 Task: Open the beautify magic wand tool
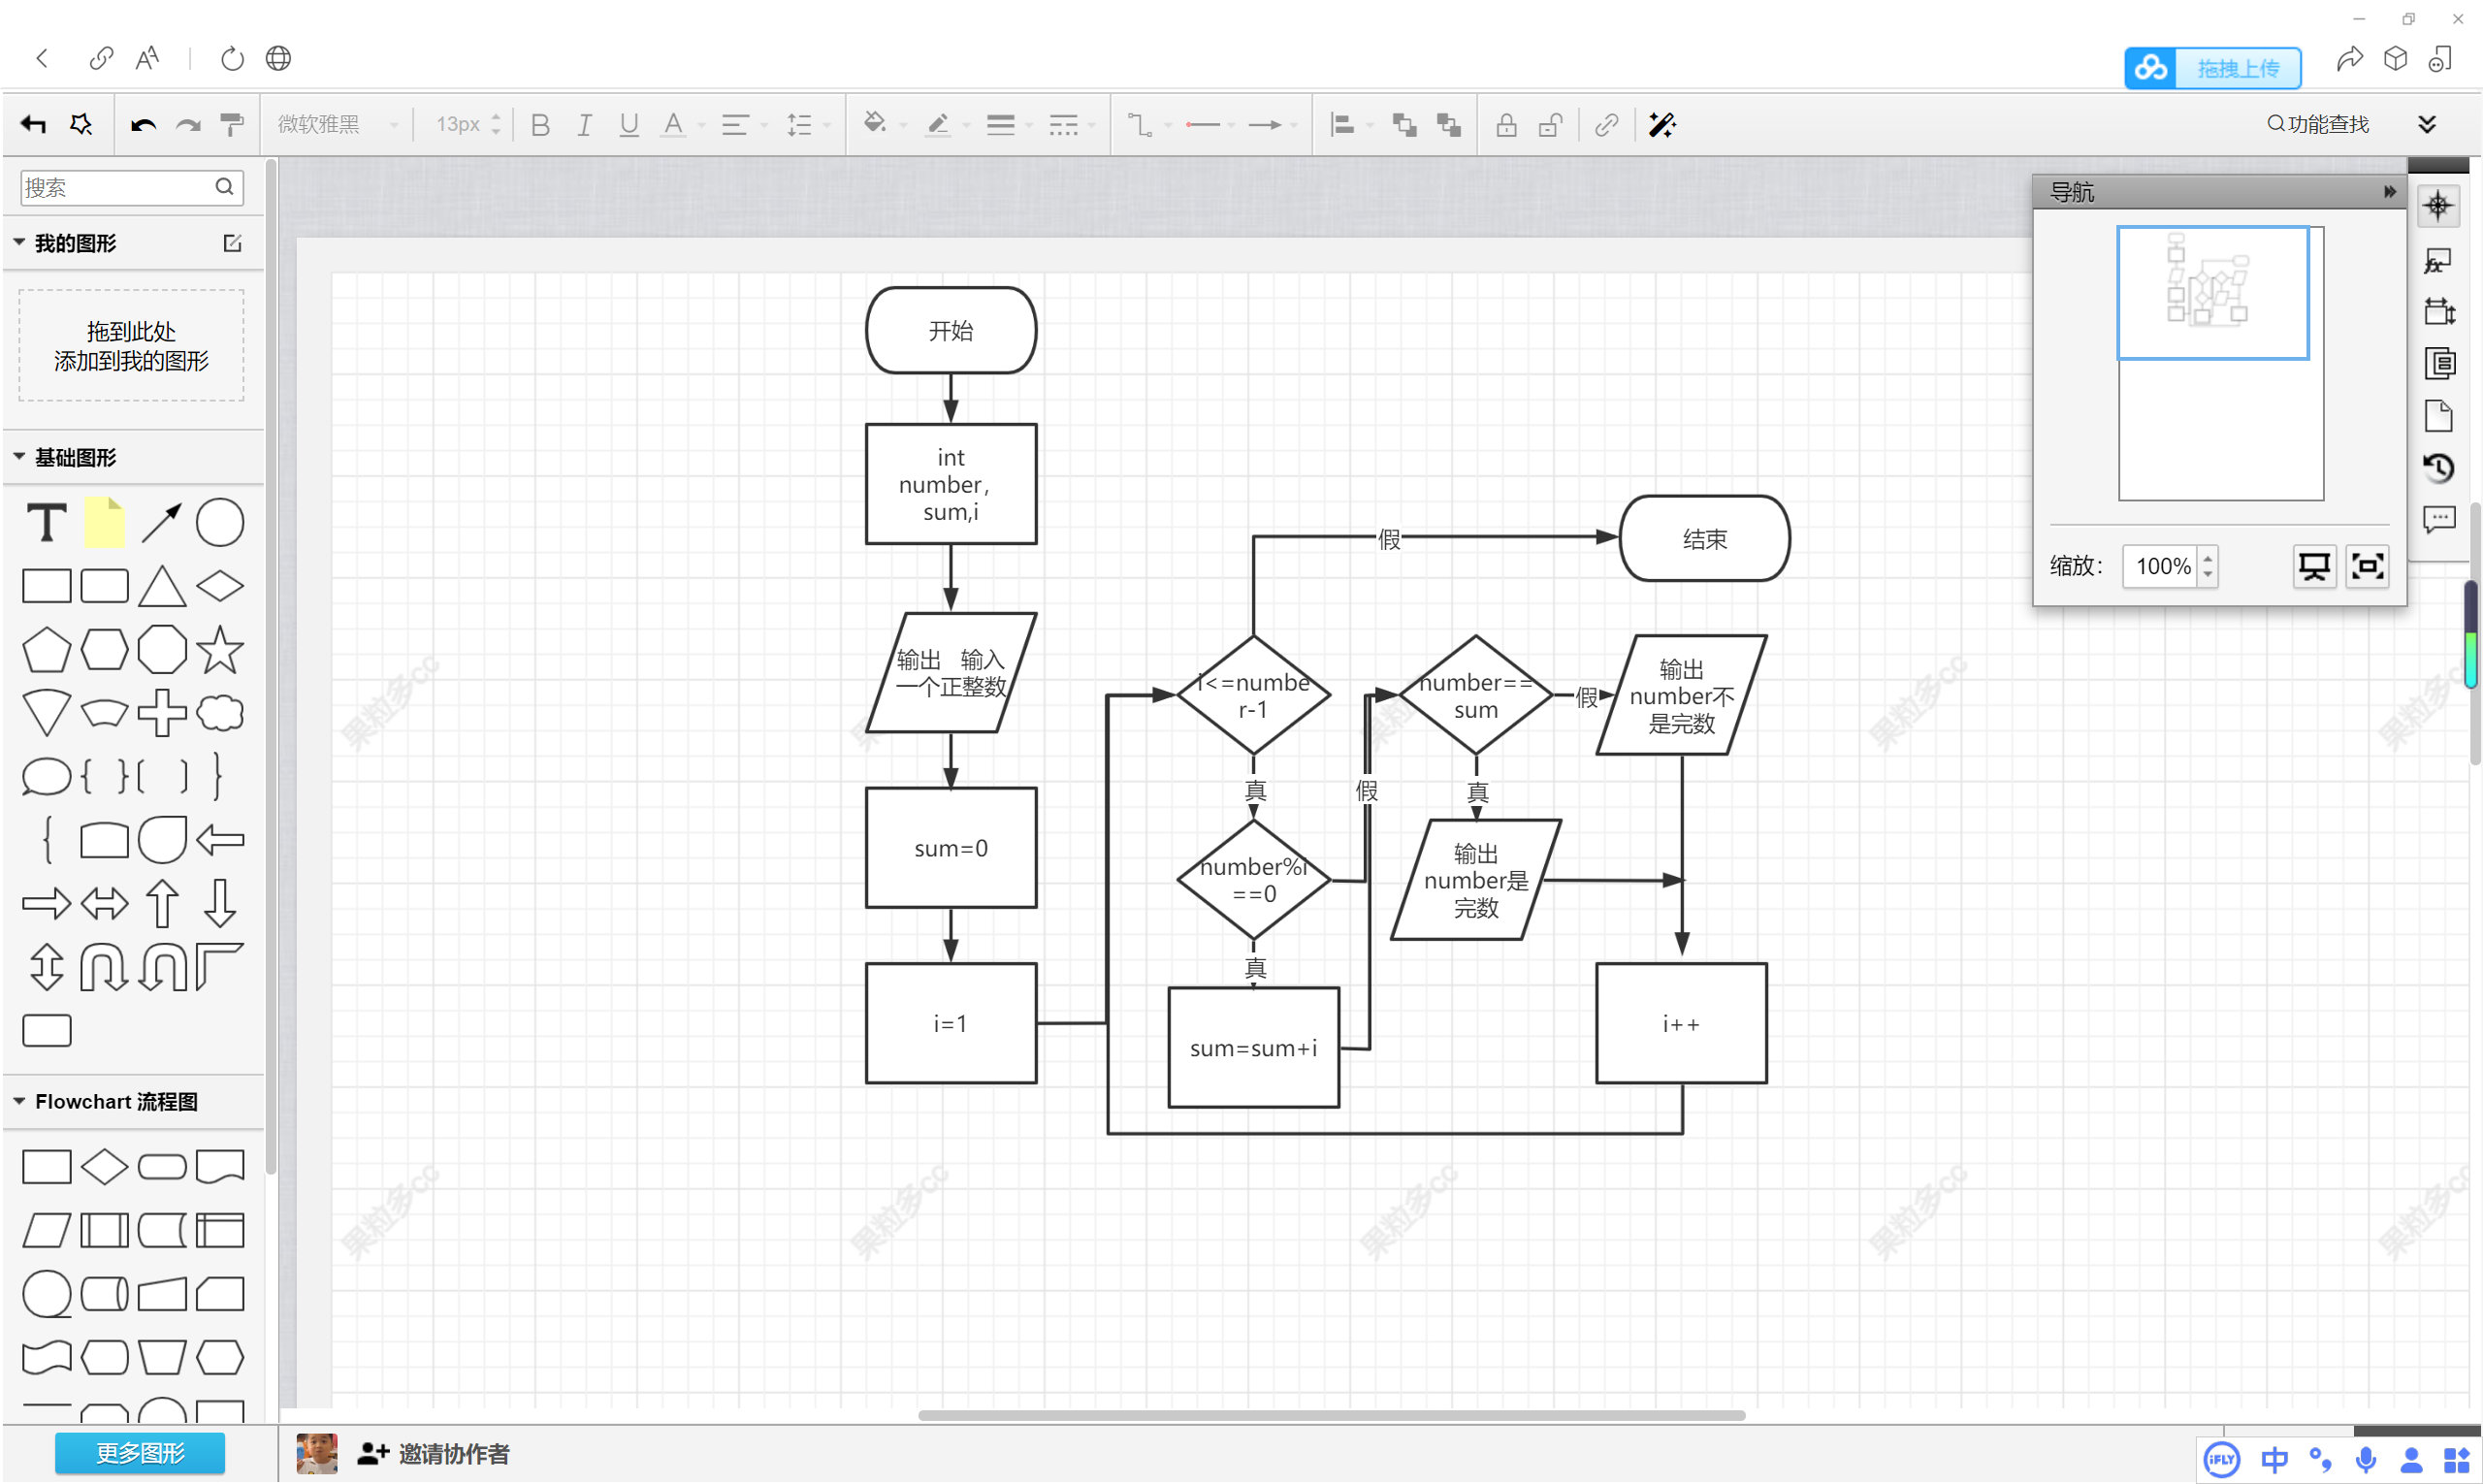pos(1661,124)
